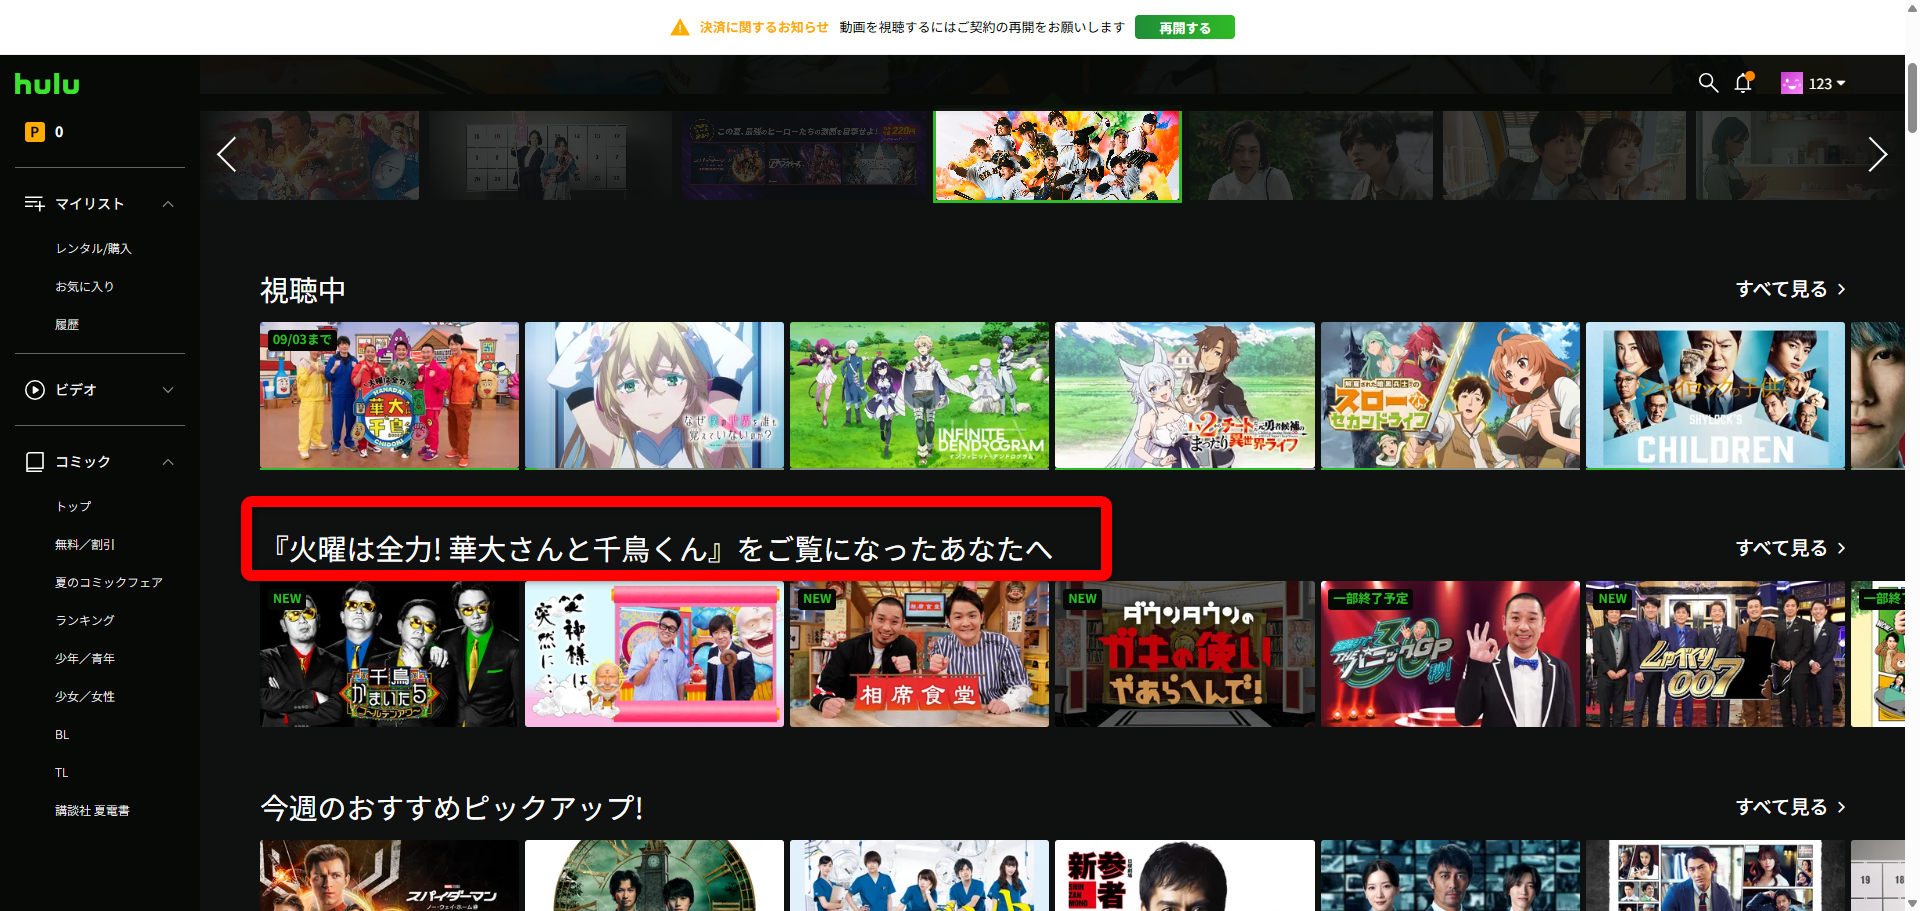Open 講談社 夏電書 link
Viewport: 1920px width, 911px height.
[92, 811]
